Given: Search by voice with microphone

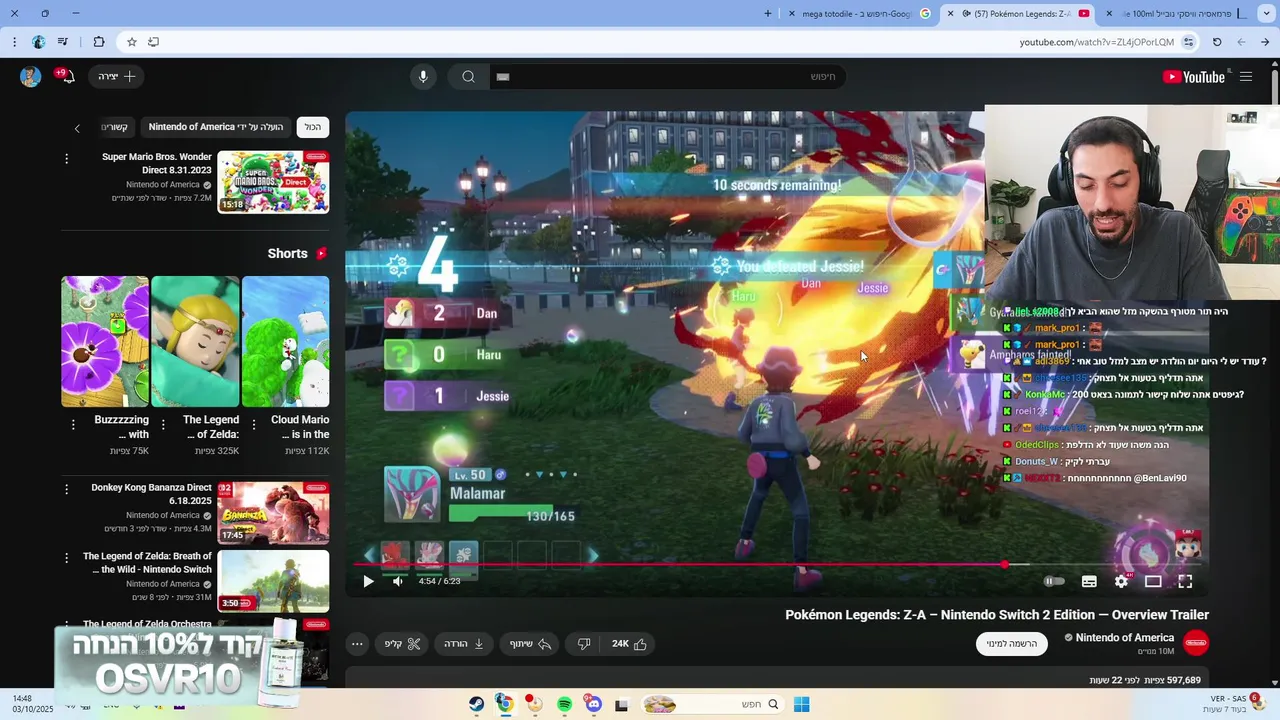Looking at the screenshot, I should click(423, 77).
